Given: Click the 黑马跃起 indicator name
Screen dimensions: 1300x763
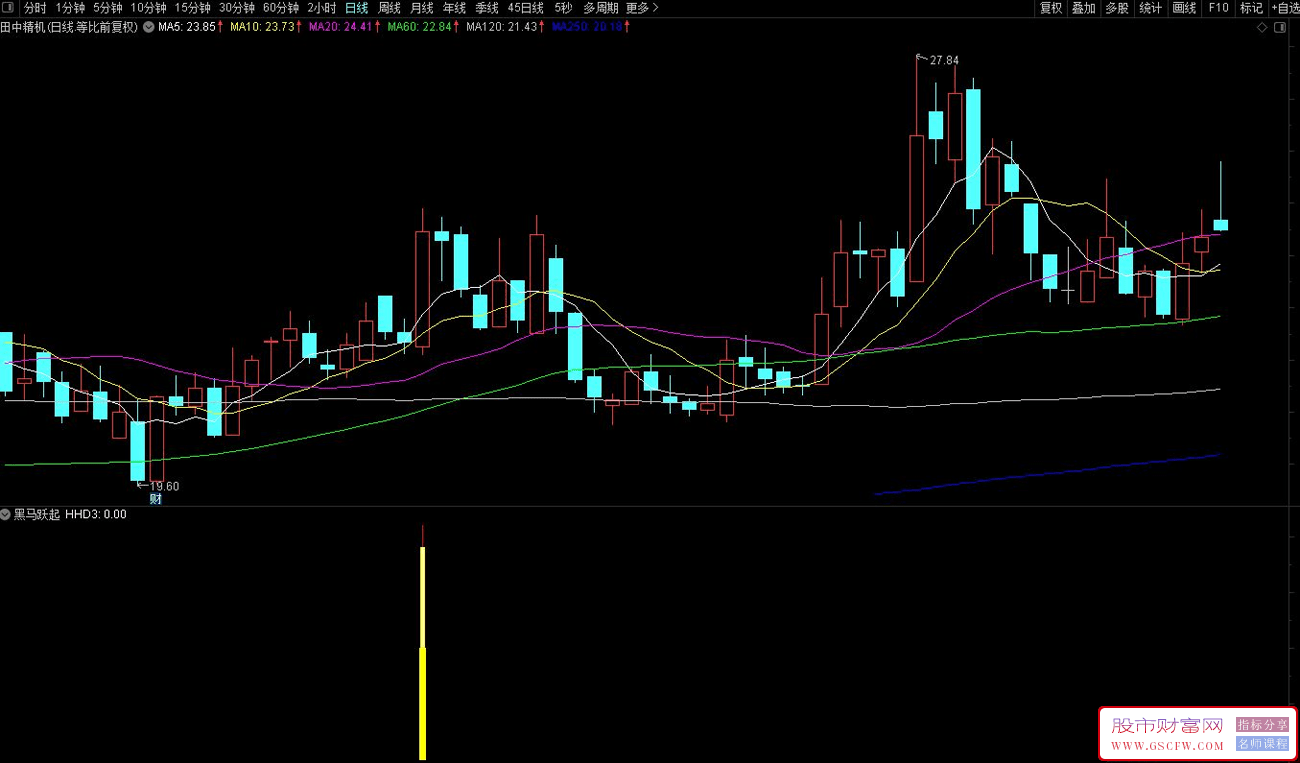Looking at the screenshot, I should pos(37,514).
